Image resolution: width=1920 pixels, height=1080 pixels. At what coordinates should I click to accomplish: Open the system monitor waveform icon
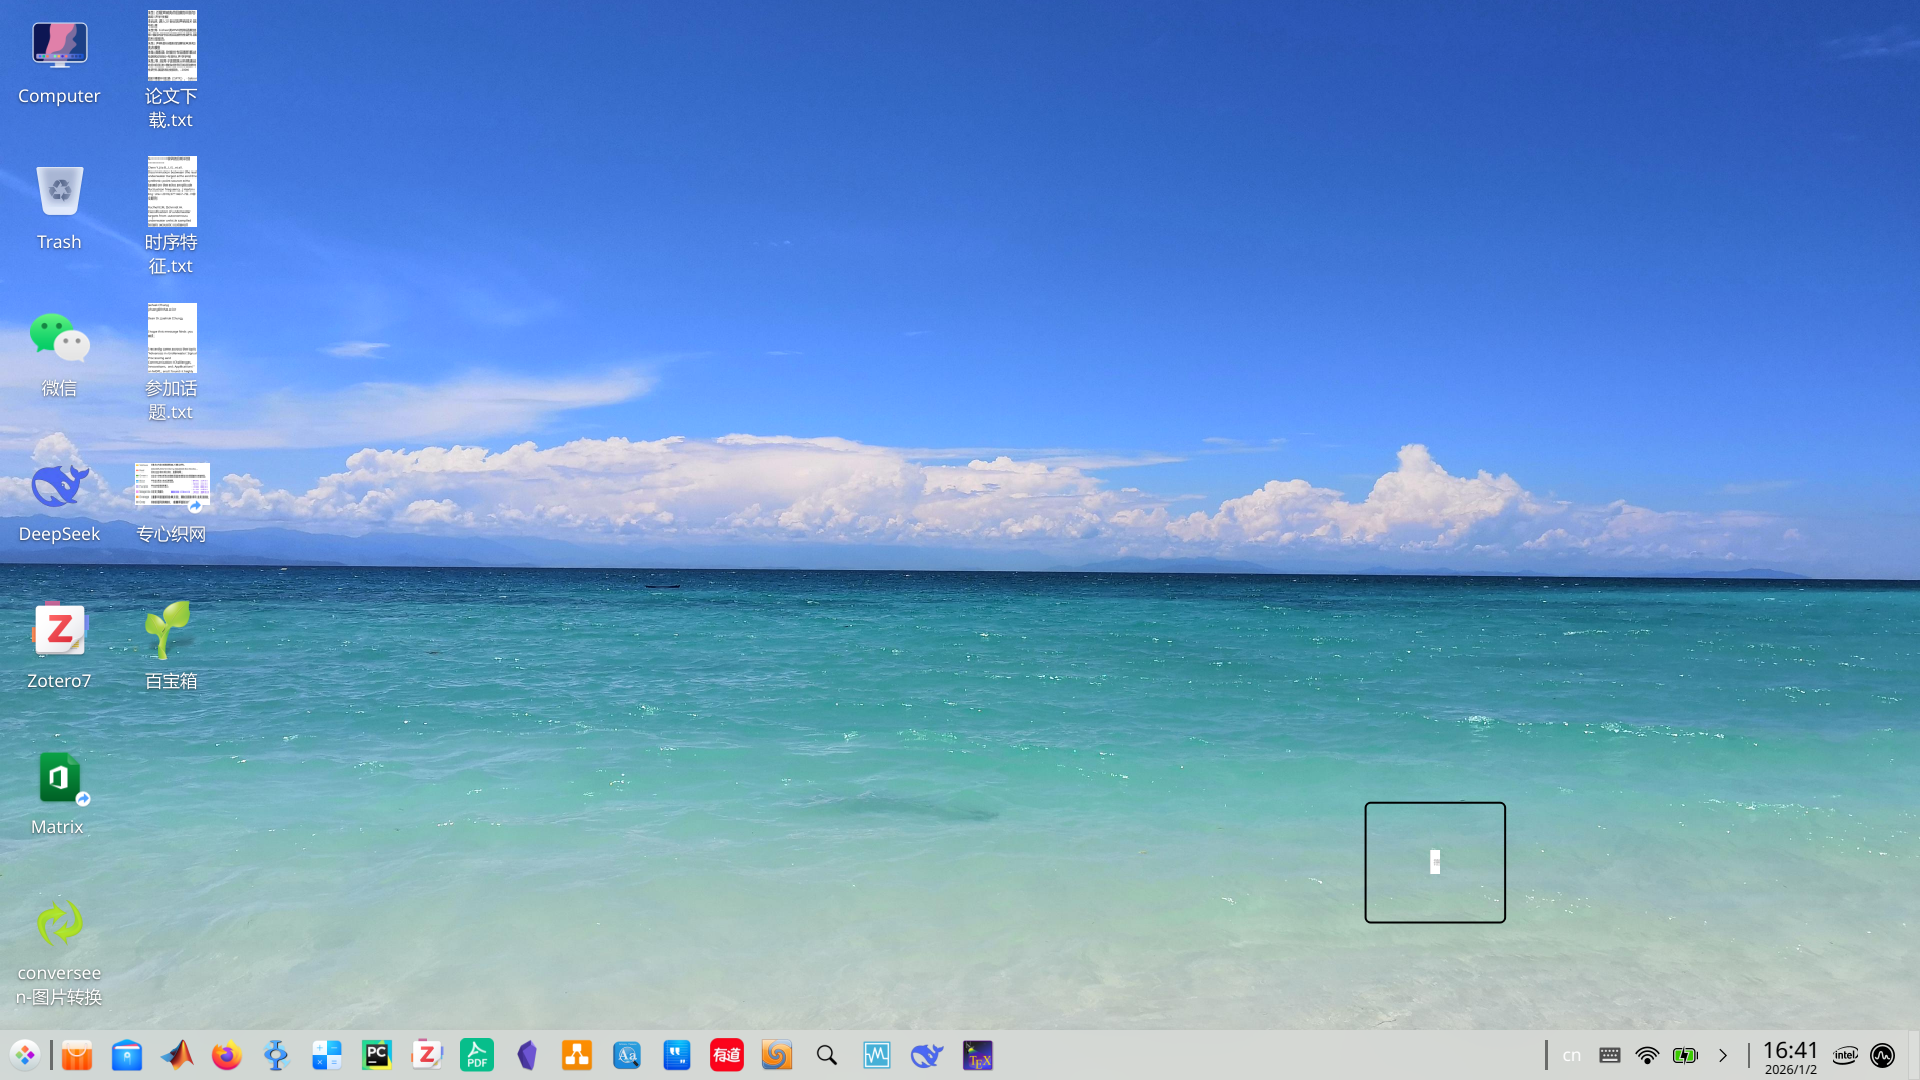[877, 1055]
